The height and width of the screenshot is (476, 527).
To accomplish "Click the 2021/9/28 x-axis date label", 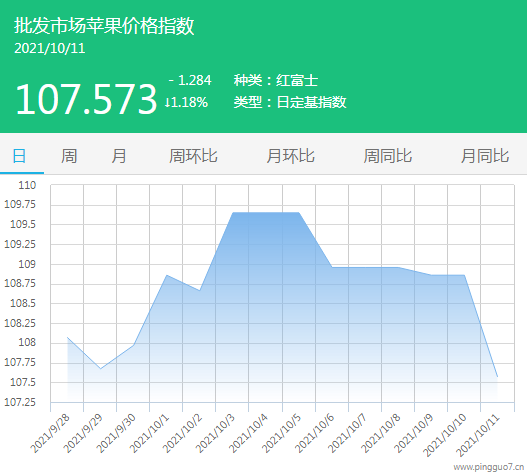I will (50, 434).
